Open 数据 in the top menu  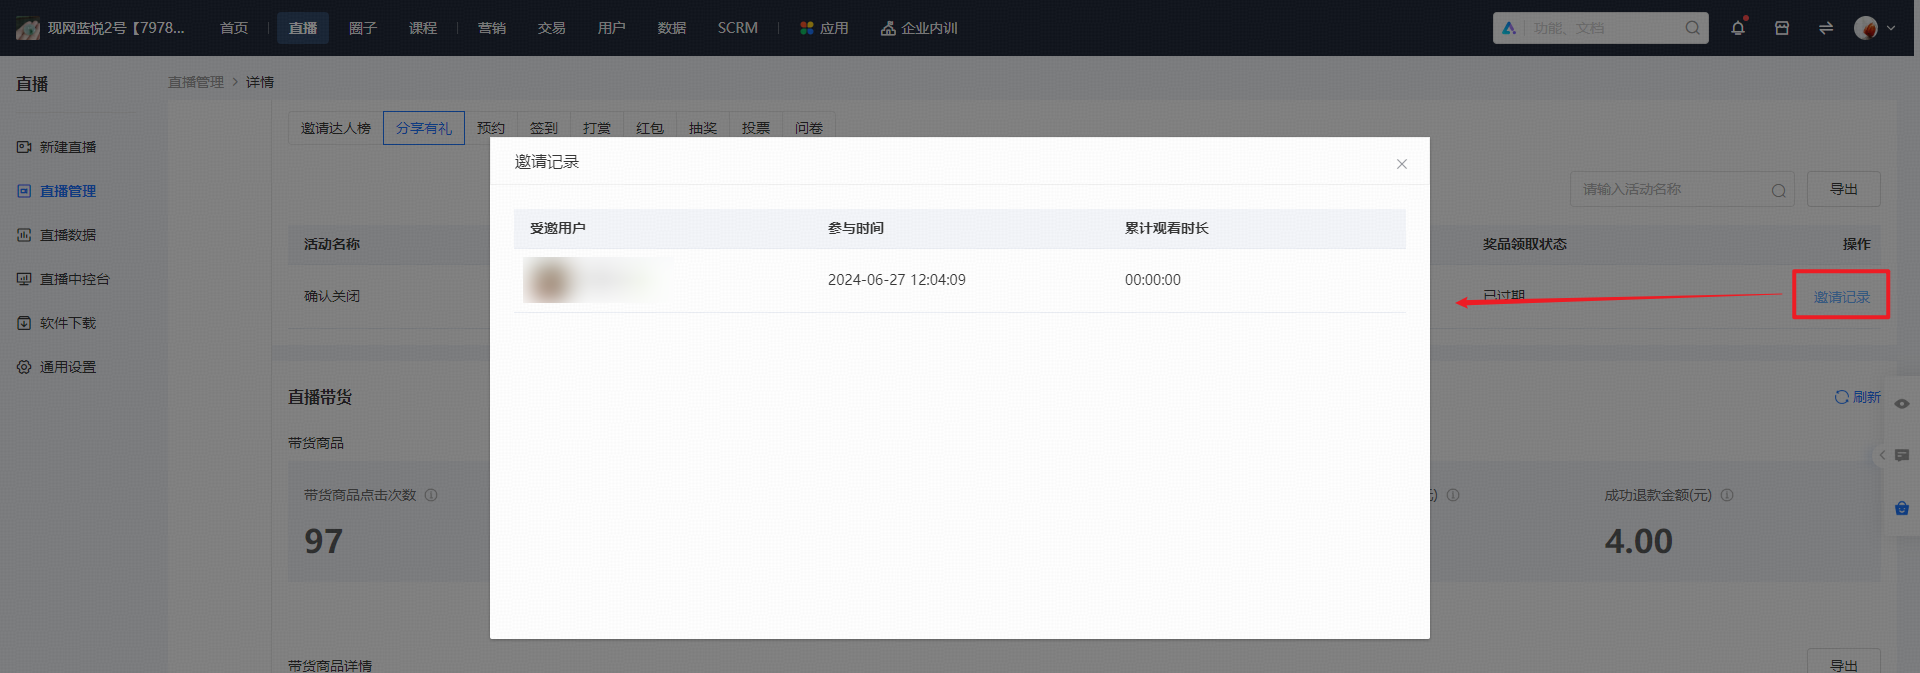(672, 28)
